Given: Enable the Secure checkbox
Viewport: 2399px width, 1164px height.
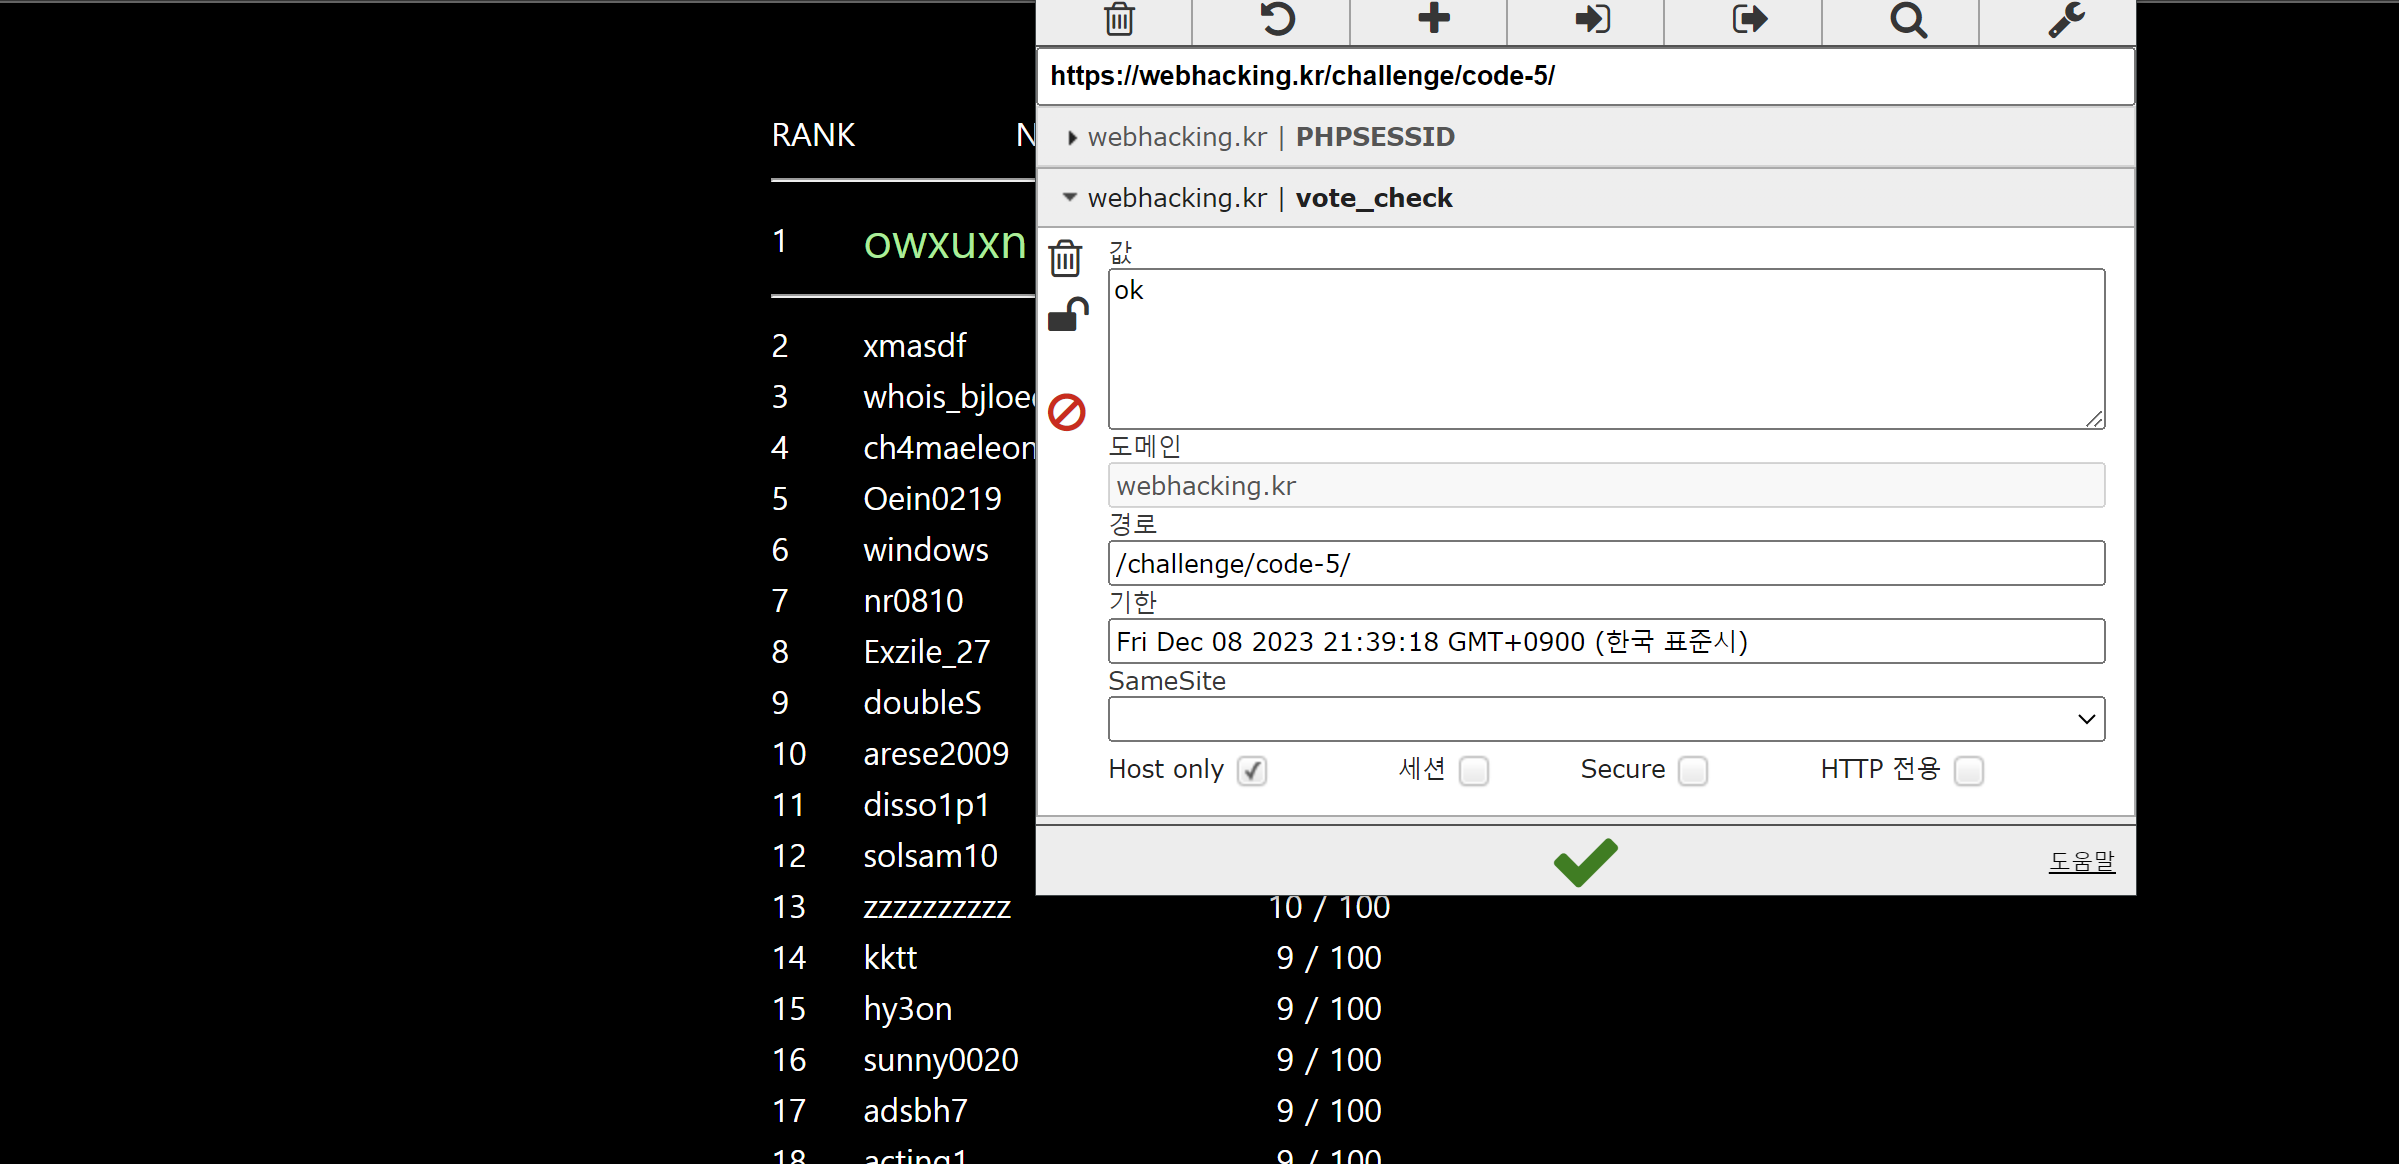Looking at the screenshot, I should [x=1692, y=770].
